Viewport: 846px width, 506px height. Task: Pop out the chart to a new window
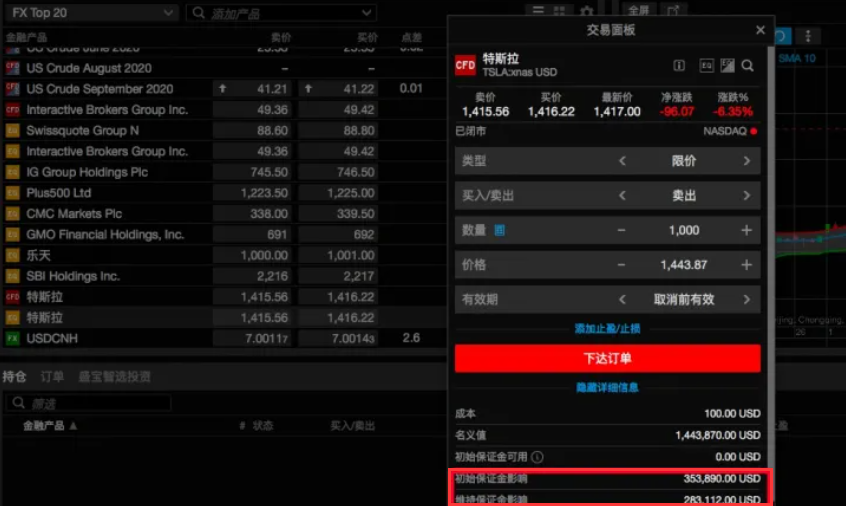(673, 10)
